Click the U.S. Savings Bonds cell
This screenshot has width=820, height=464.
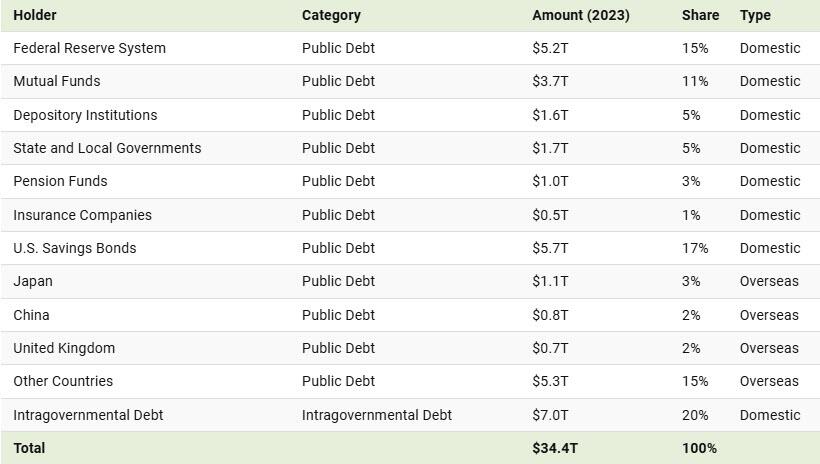pos(74,248)
